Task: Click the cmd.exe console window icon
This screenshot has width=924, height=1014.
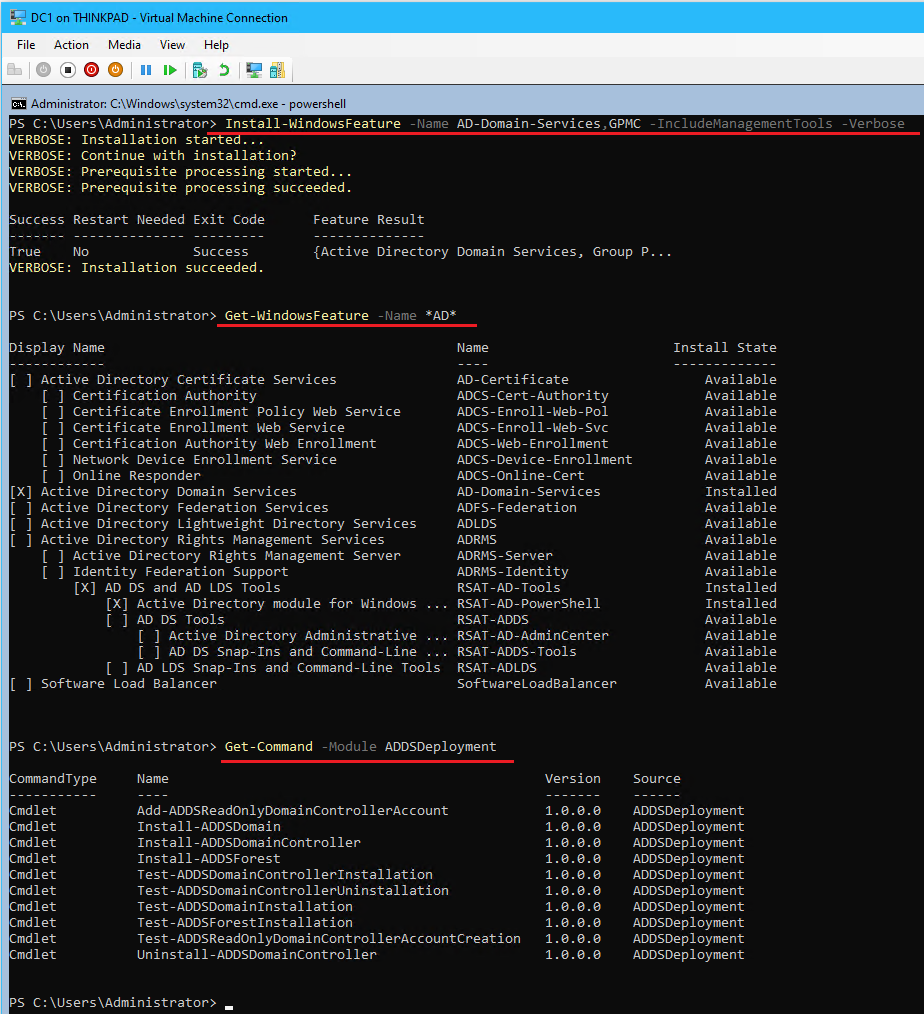Action: point(19,103)
